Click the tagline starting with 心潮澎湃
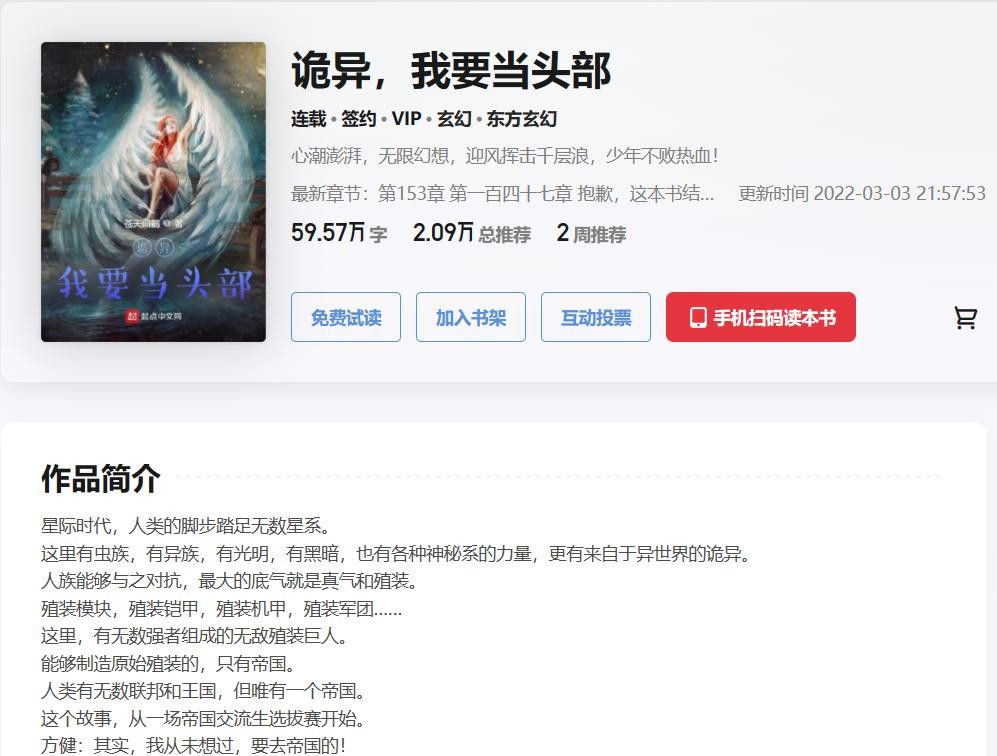Image resolution: width=997 pixels, height=756 pixels. [x=505, y=156]
